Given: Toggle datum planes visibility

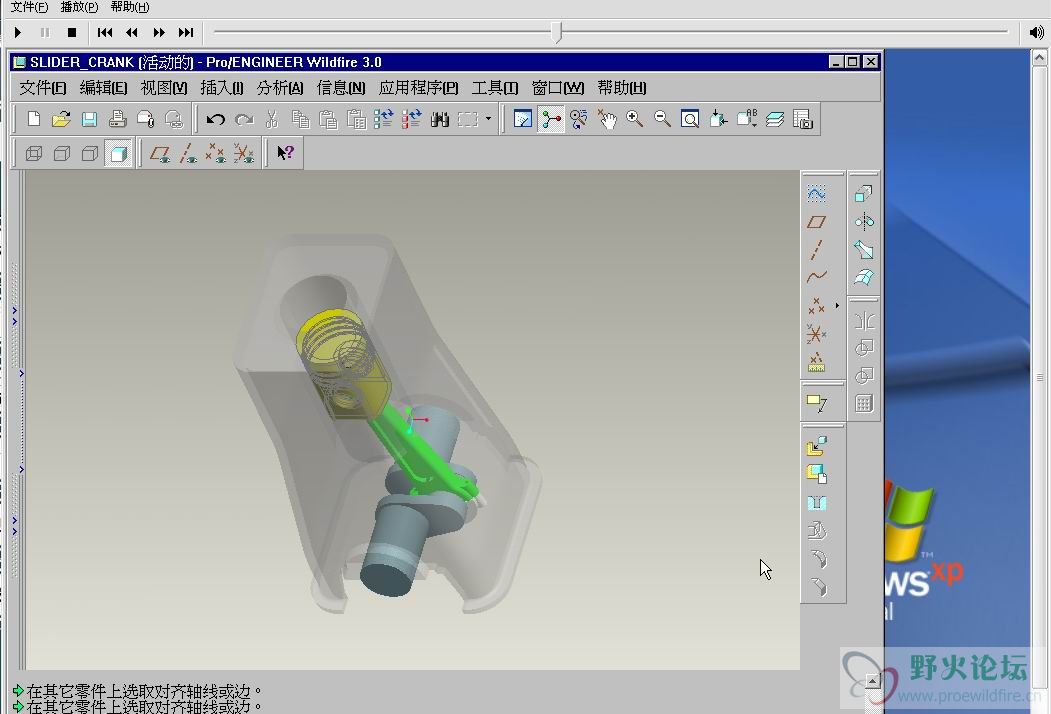Looking at the screenshot, I should click(160, 154).
